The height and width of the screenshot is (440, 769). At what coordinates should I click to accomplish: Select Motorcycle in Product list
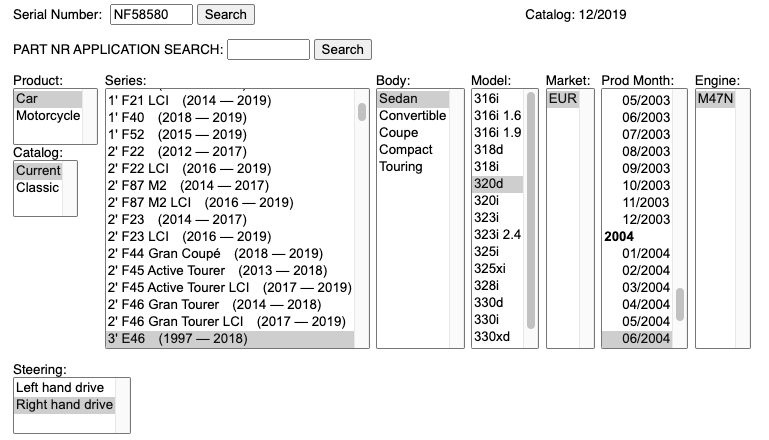point(48,116)
